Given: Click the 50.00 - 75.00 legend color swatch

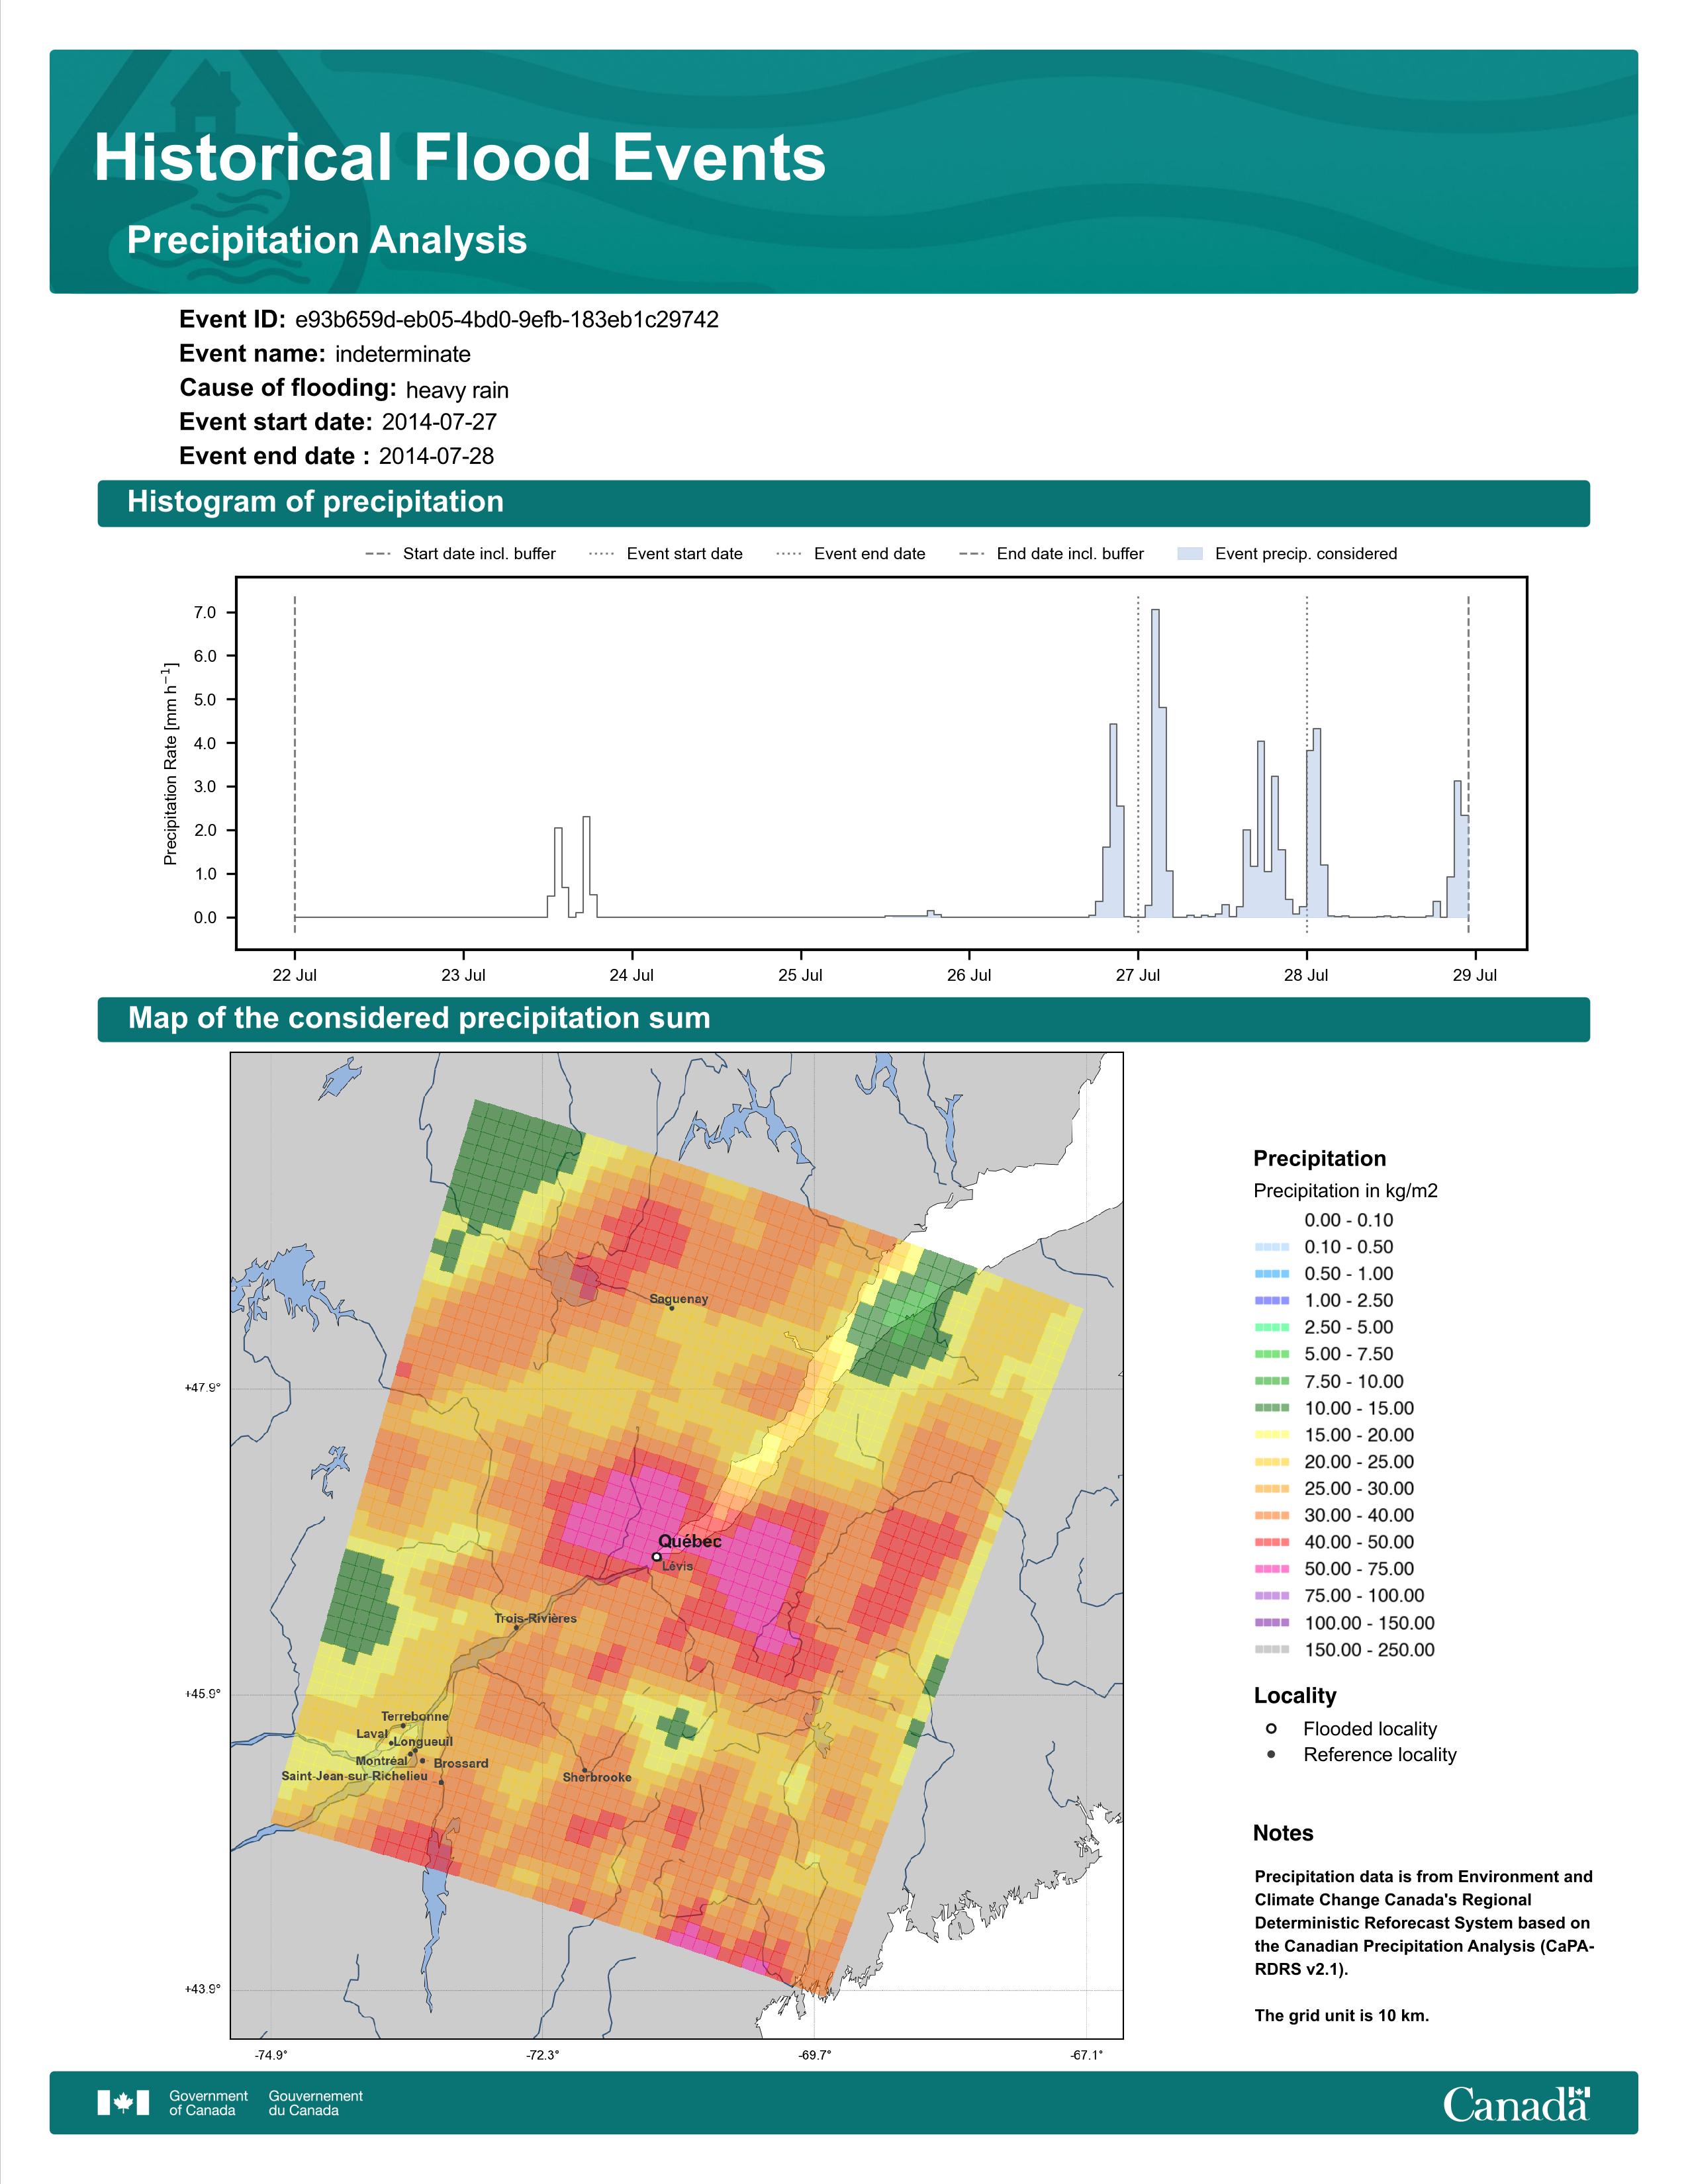Looking at the screenshot, I should click(x=1272, y=1569).
